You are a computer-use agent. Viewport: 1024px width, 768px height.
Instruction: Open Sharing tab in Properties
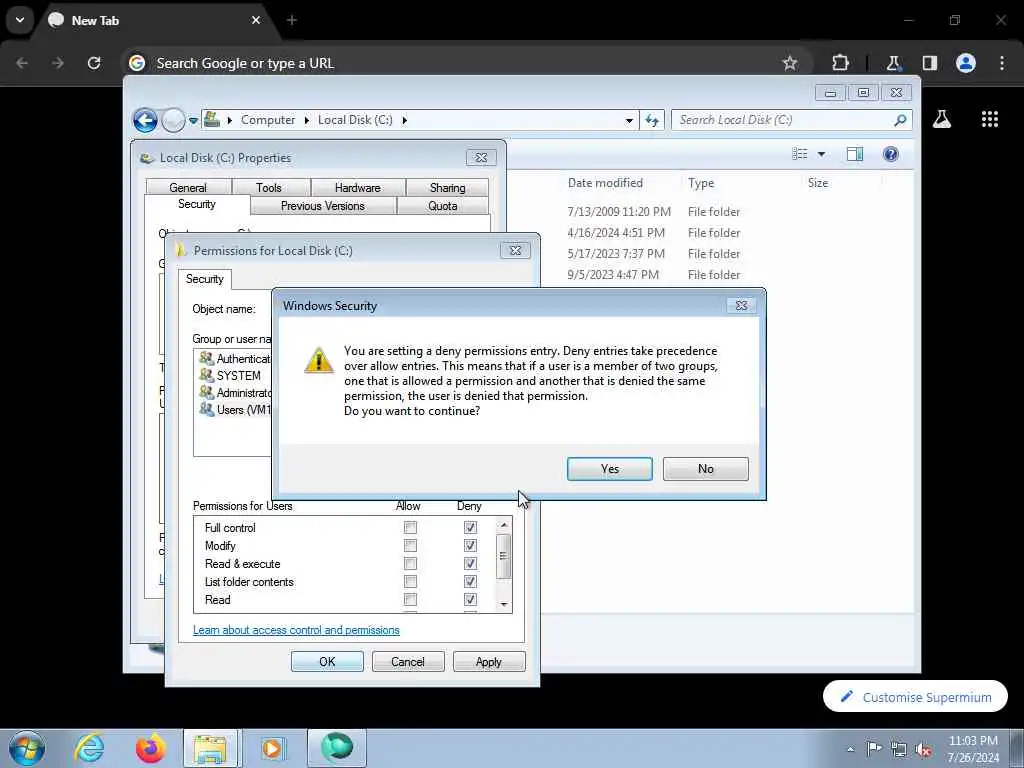pos(447,188)
